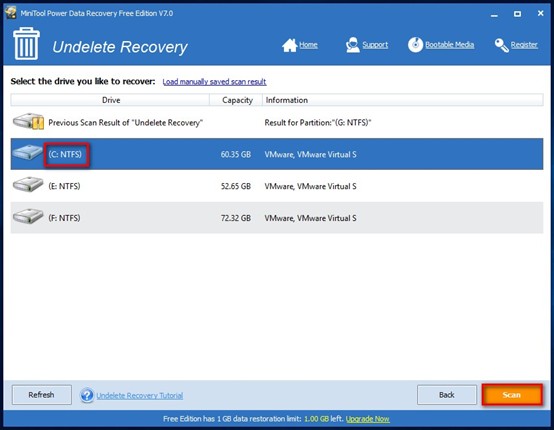Maximize the MiniTool window
Screen dimensions: 554x430
(x=517, y=14)
